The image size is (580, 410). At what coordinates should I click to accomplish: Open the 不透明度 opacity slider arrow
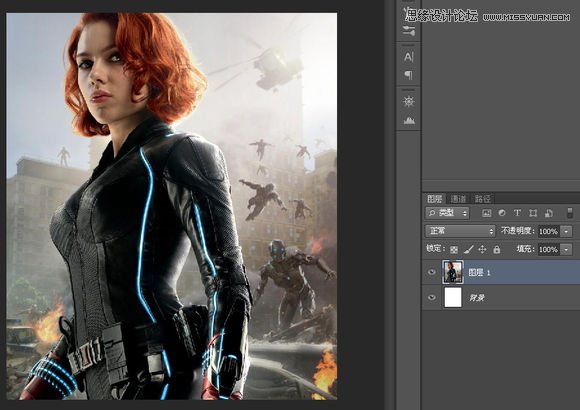pos(566,232)
